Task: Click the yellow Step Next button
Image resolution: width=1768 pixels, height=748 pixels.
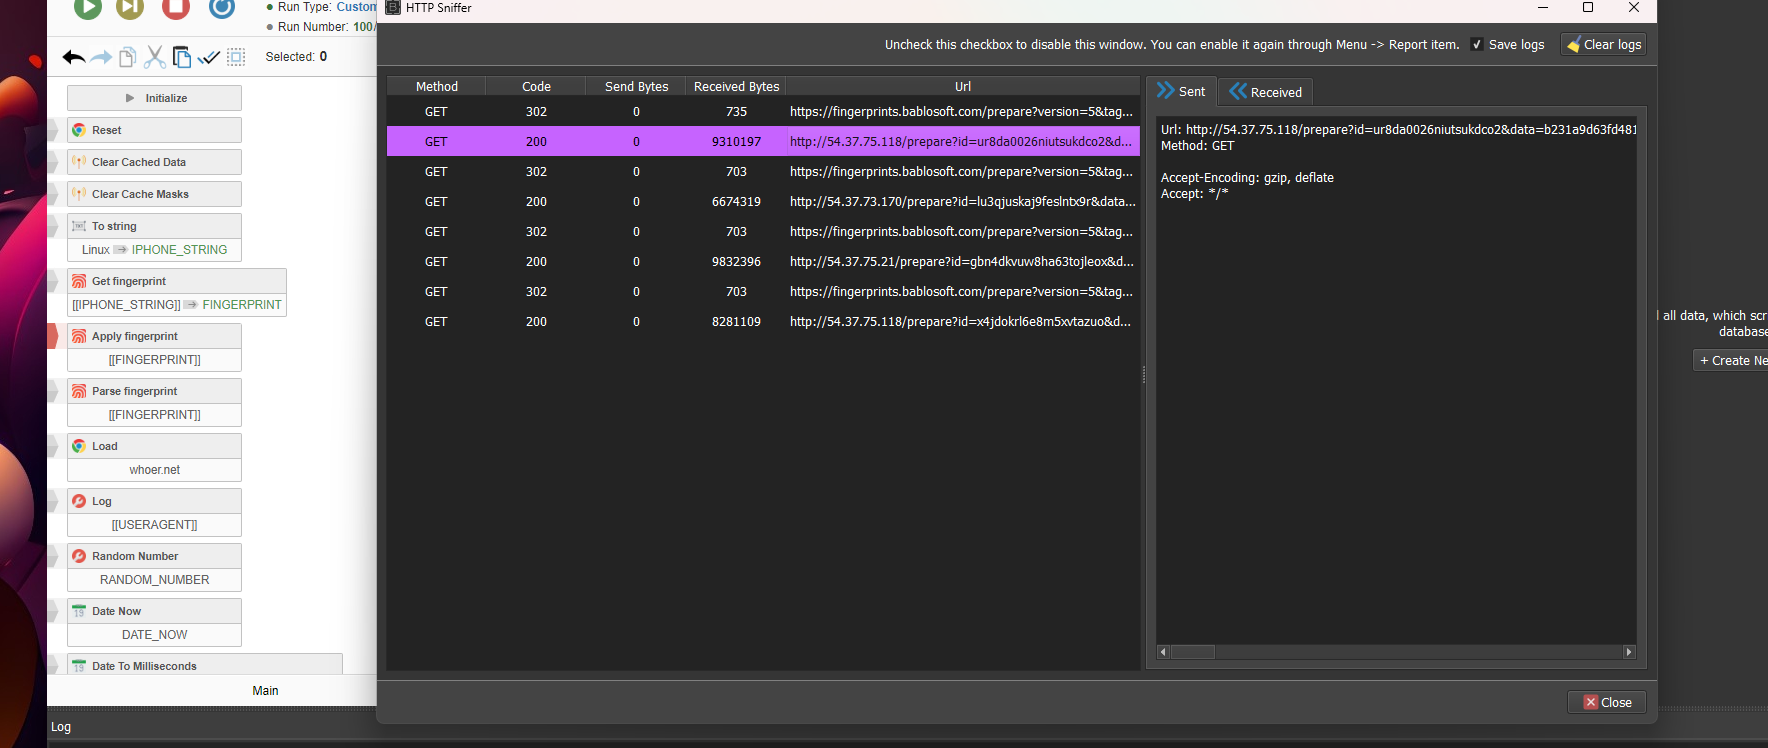Action: (130, 8)
